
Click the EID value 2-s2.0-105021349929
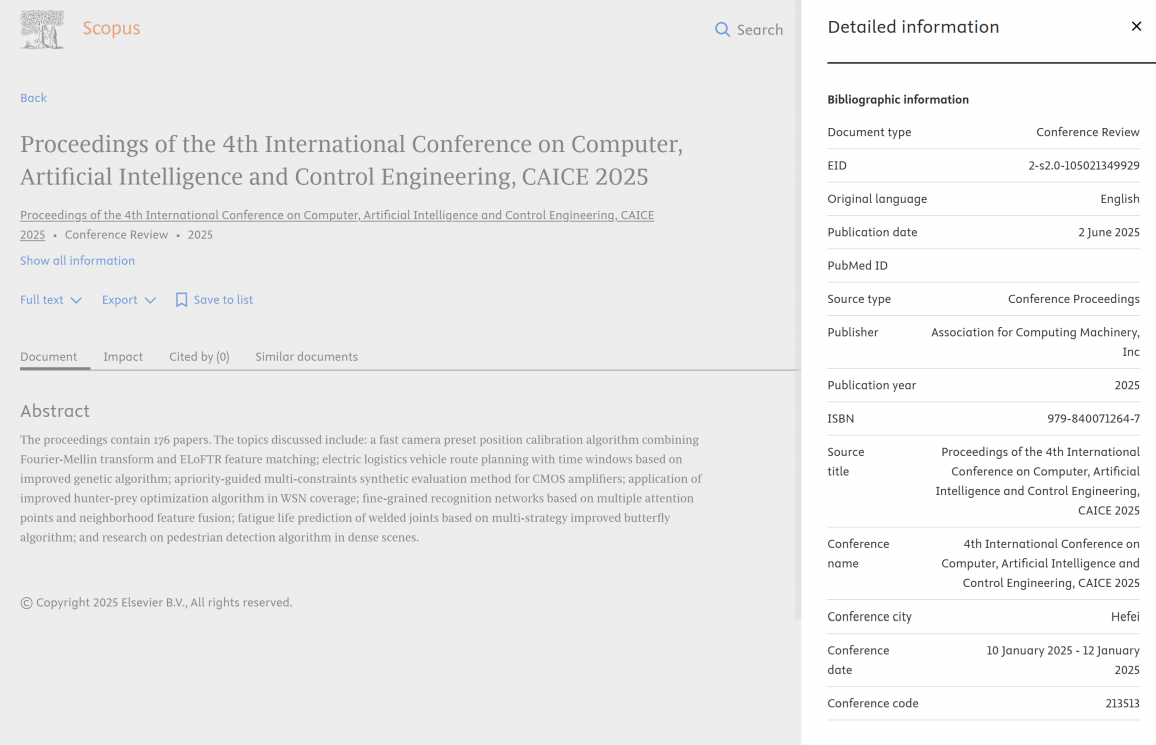tap(1083, 166)
